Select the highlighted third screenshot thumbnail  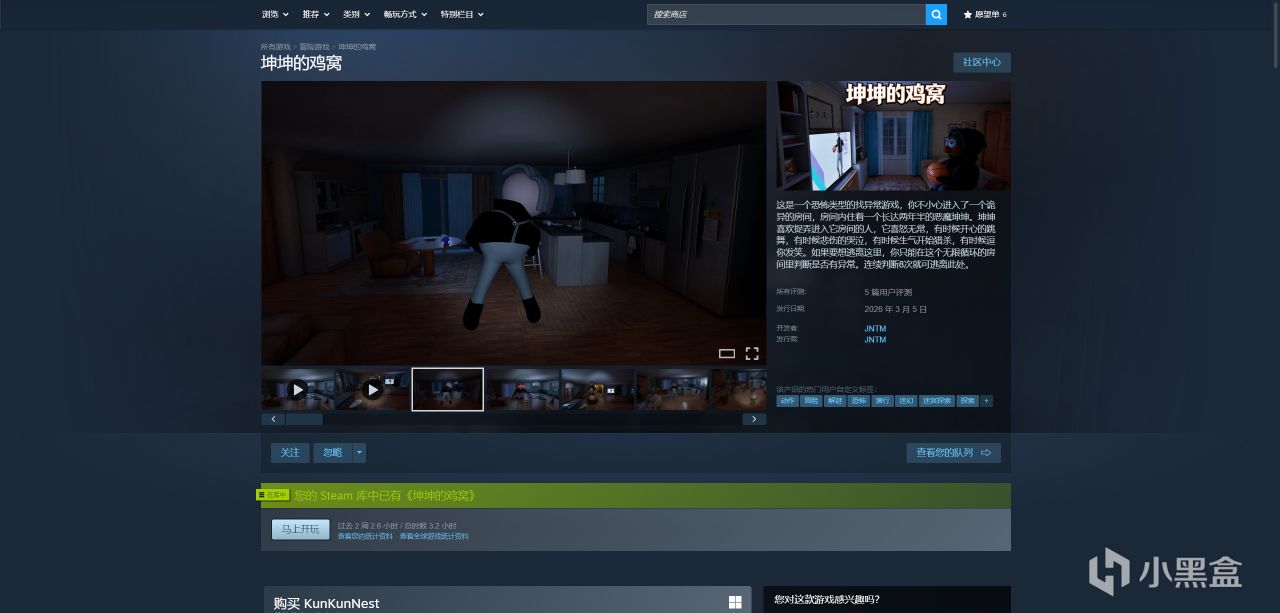coord(448,389)
